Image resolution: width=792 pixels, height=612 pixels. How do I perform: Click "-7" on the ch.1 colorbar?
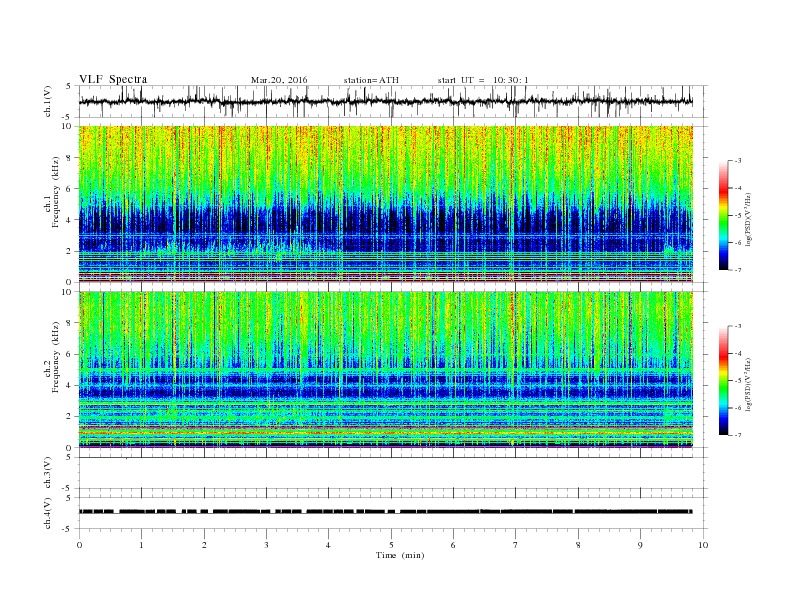738,270
